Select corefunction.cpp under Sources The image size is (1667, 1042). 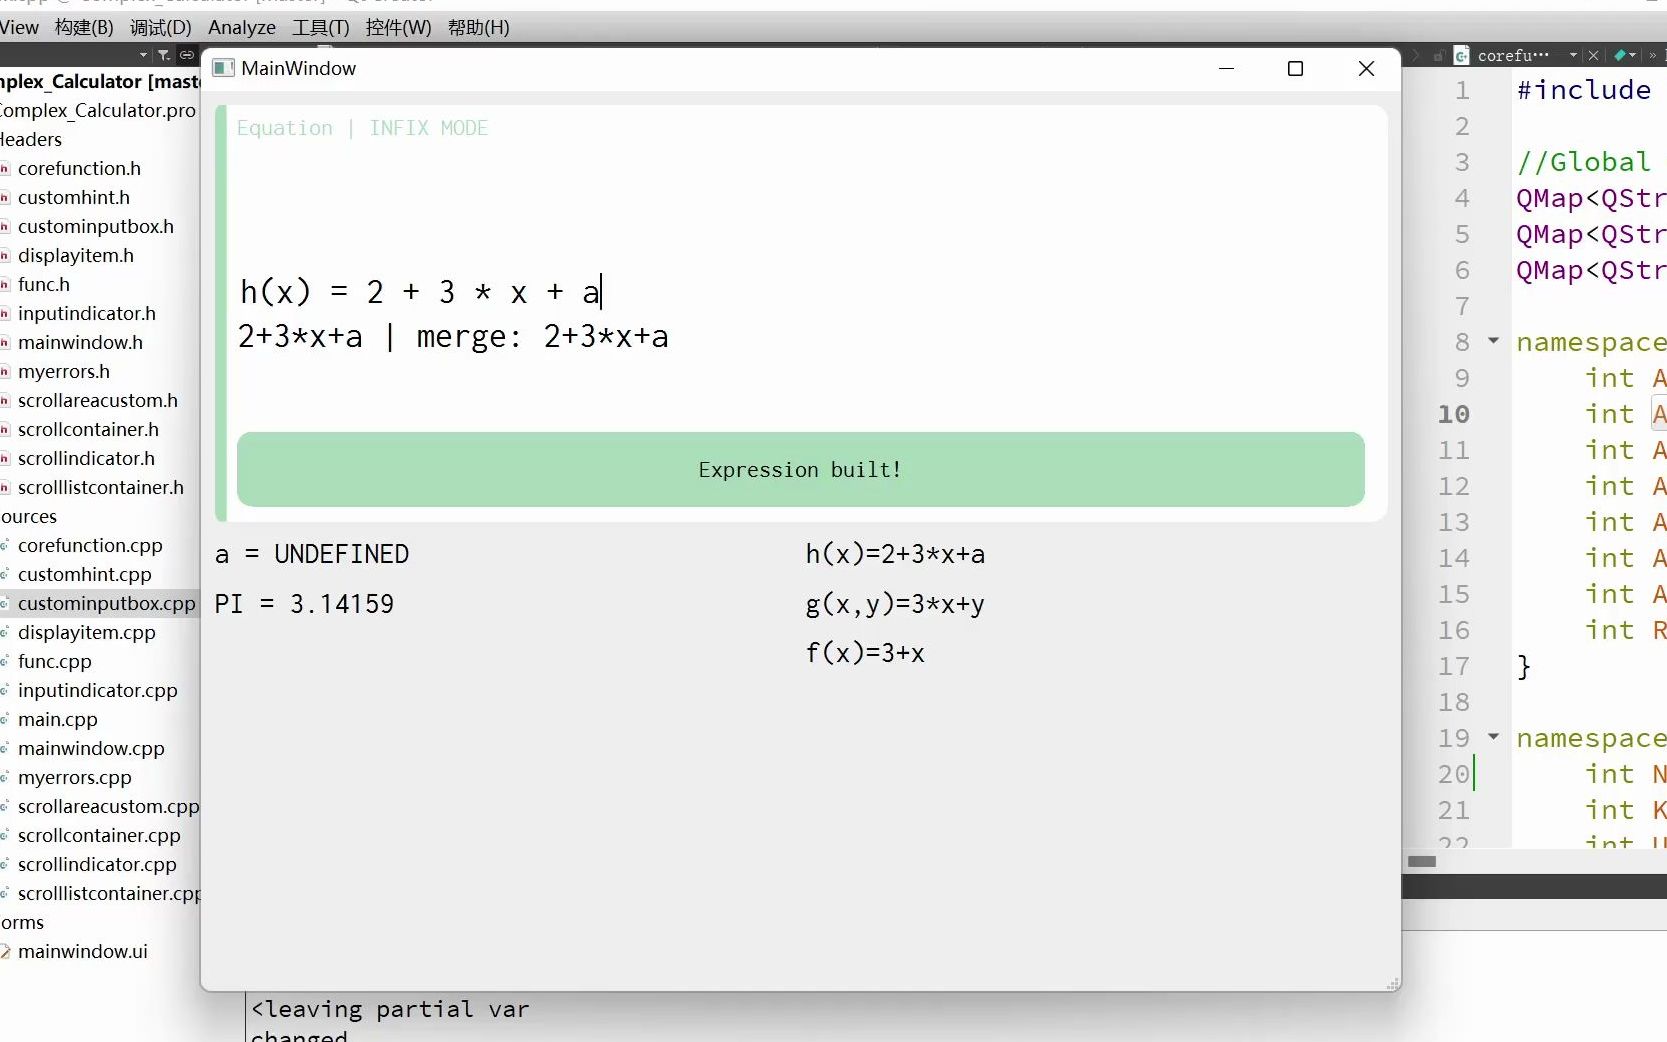click(92, 545)
